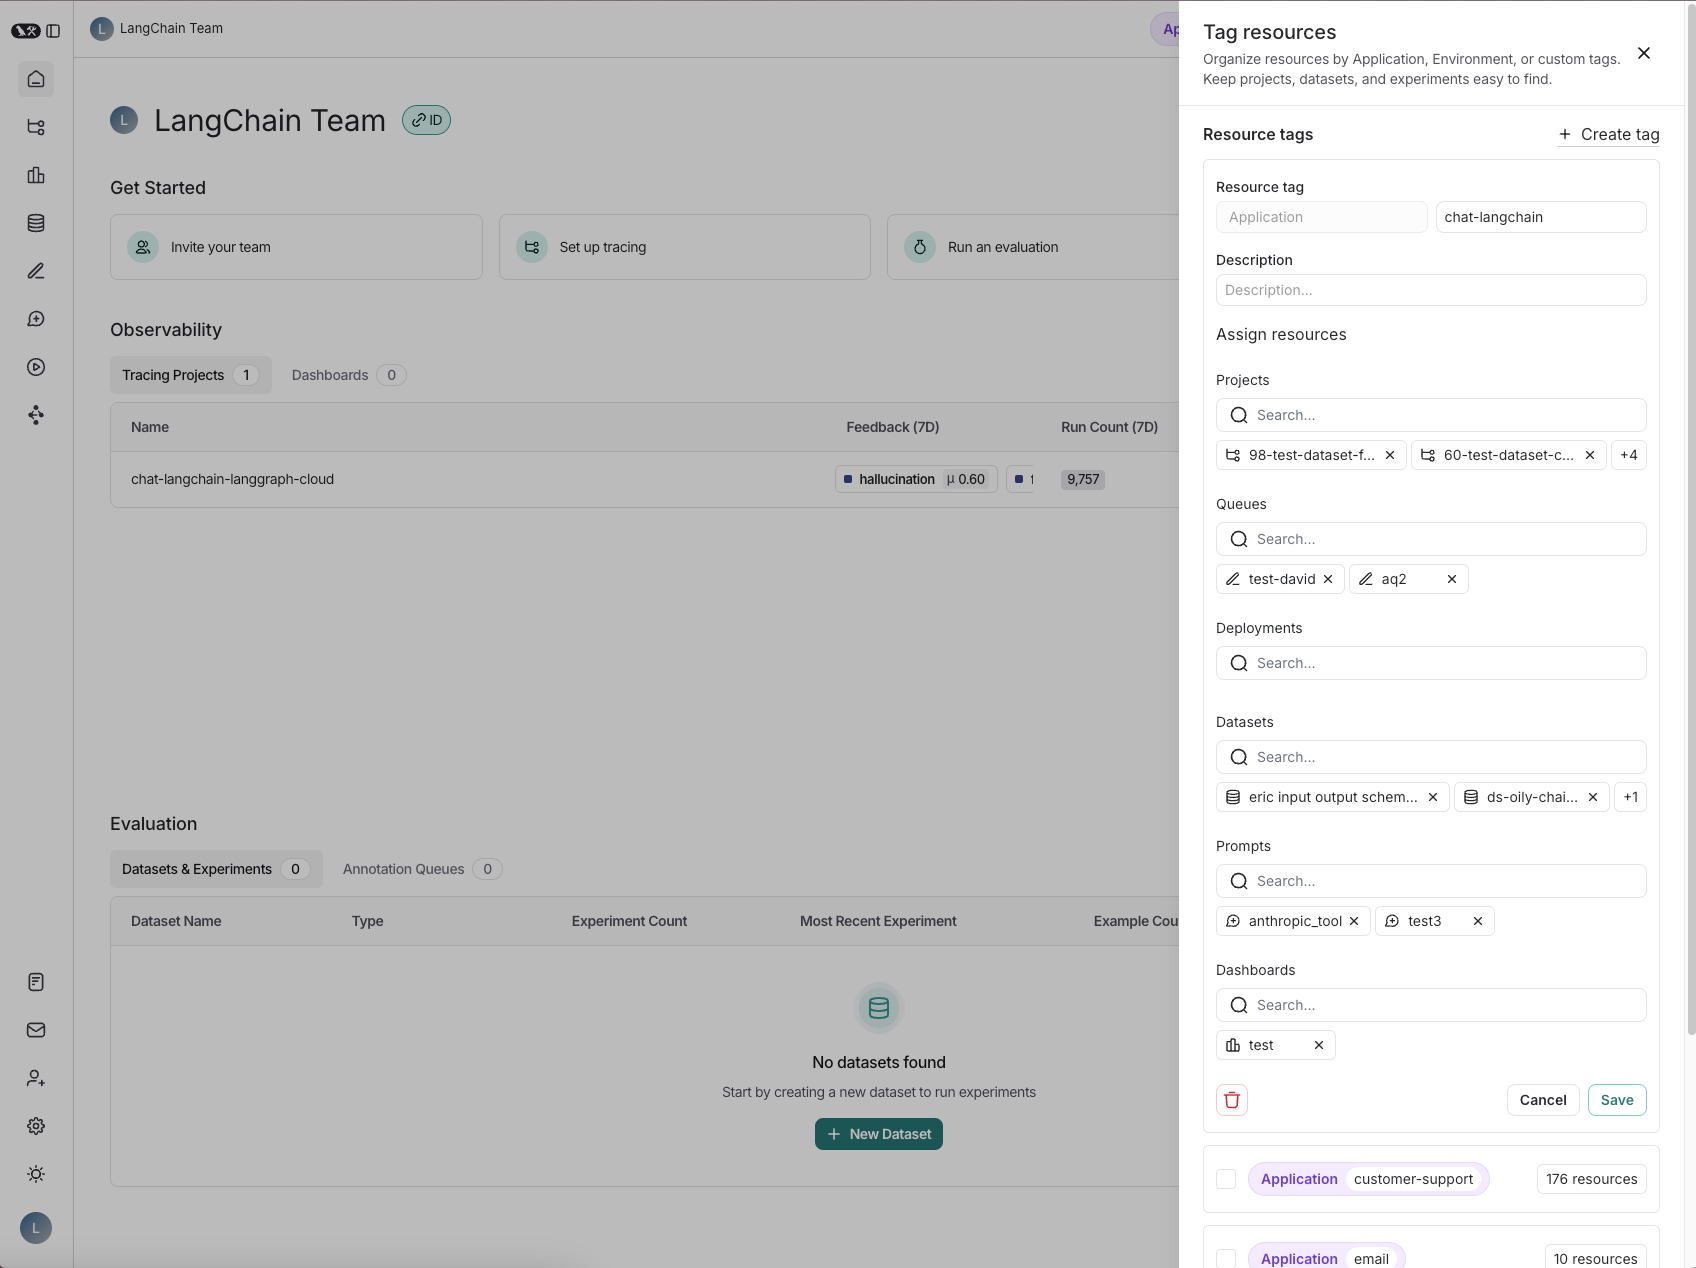This screenshot has height=1268, width=1696.
Task: Click the Deployments search field
Action: pyautogui.click(x=1431, y=663)
